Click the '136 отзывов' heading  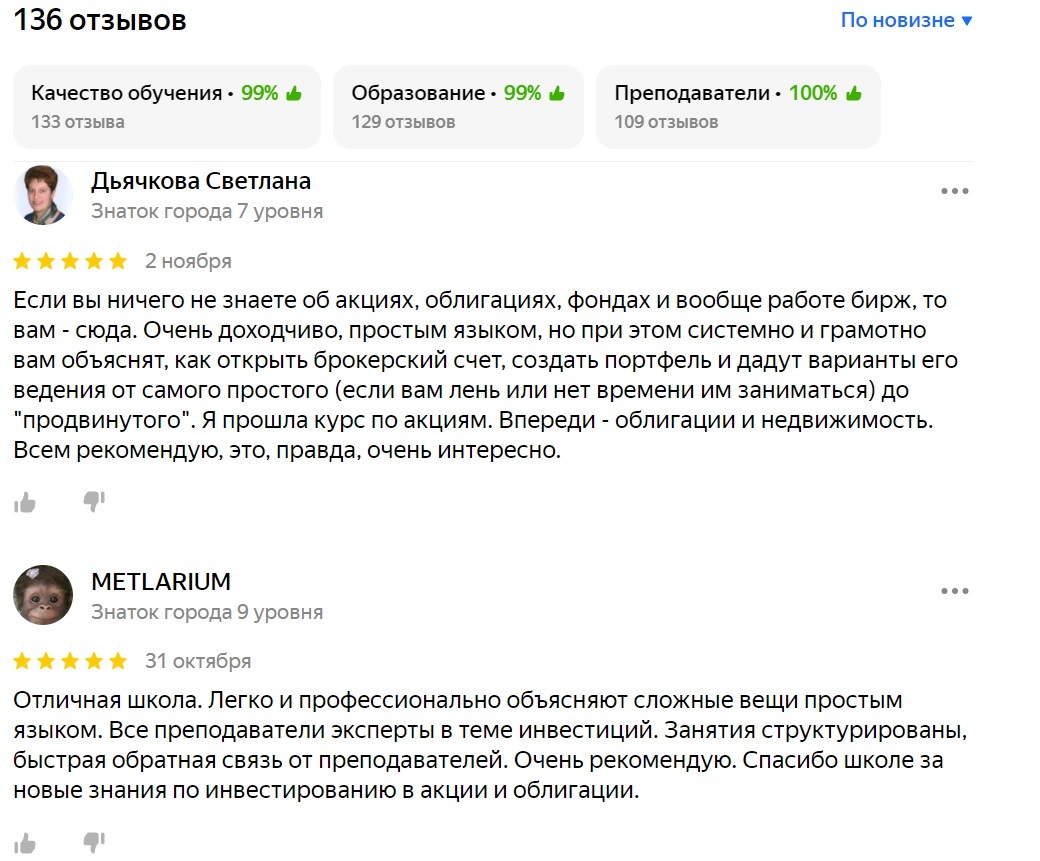99,20
